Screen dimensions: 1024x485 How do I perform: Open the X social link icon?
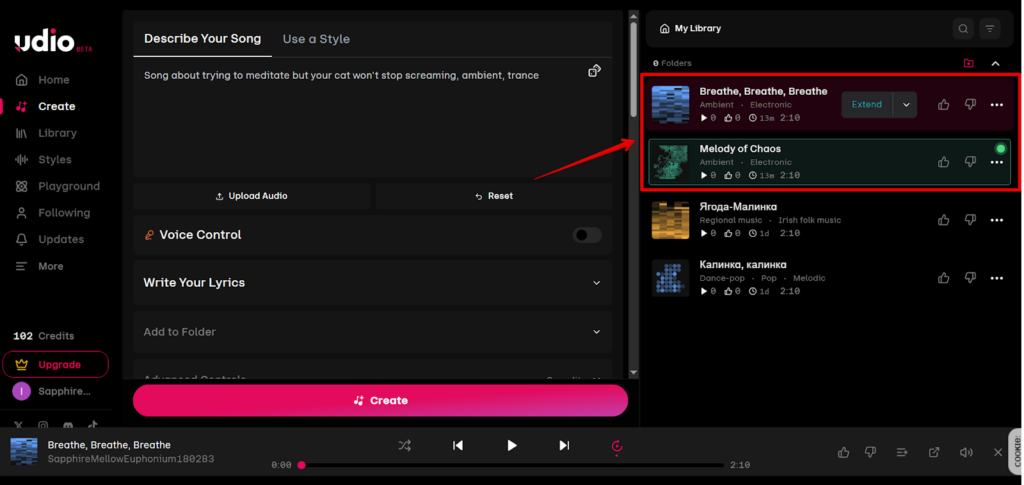coord(18,426)
